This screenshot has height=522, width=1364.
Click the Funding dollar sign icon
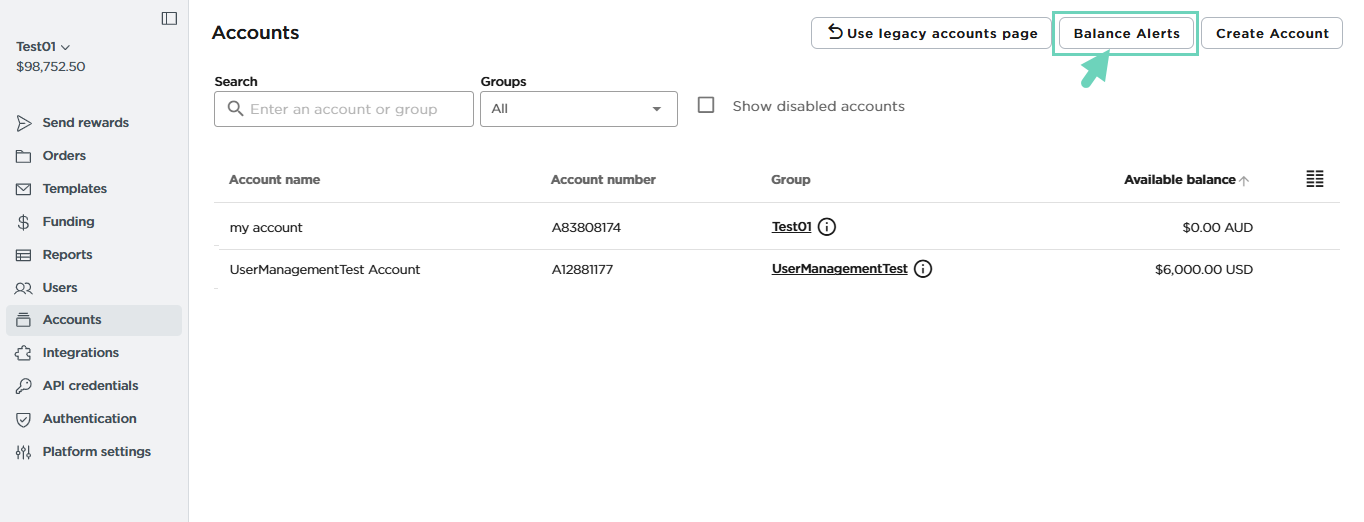(23, 222)
